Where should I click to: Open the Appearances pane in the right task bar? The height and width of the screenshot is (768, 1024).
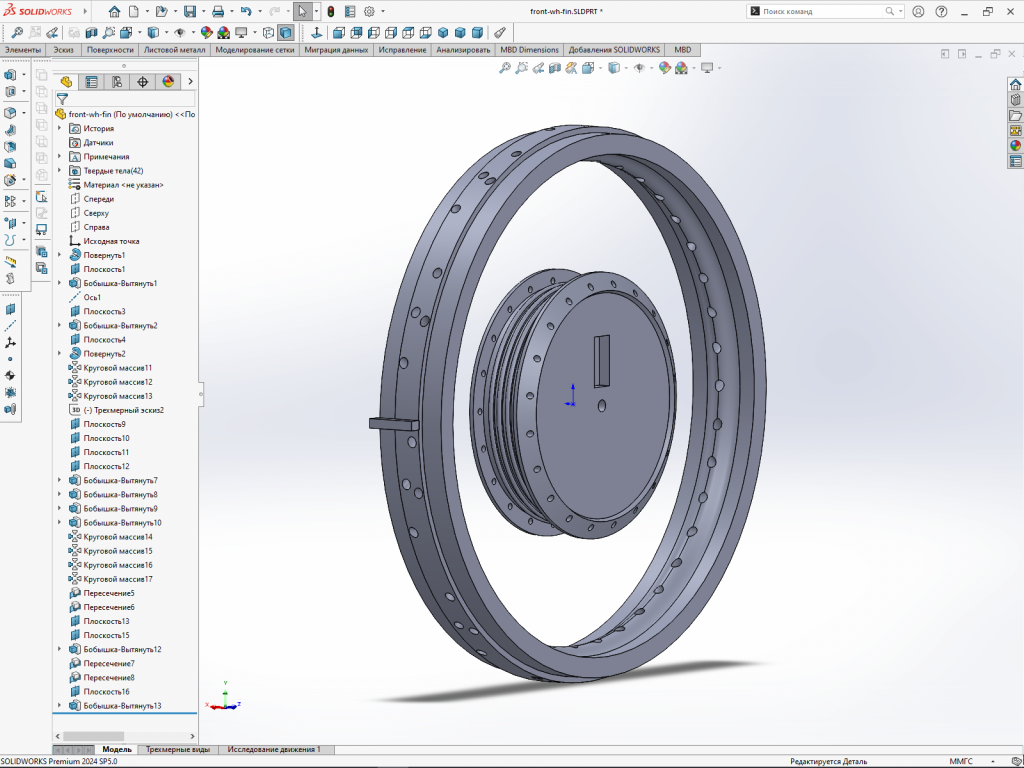[x=1015, y=145]
